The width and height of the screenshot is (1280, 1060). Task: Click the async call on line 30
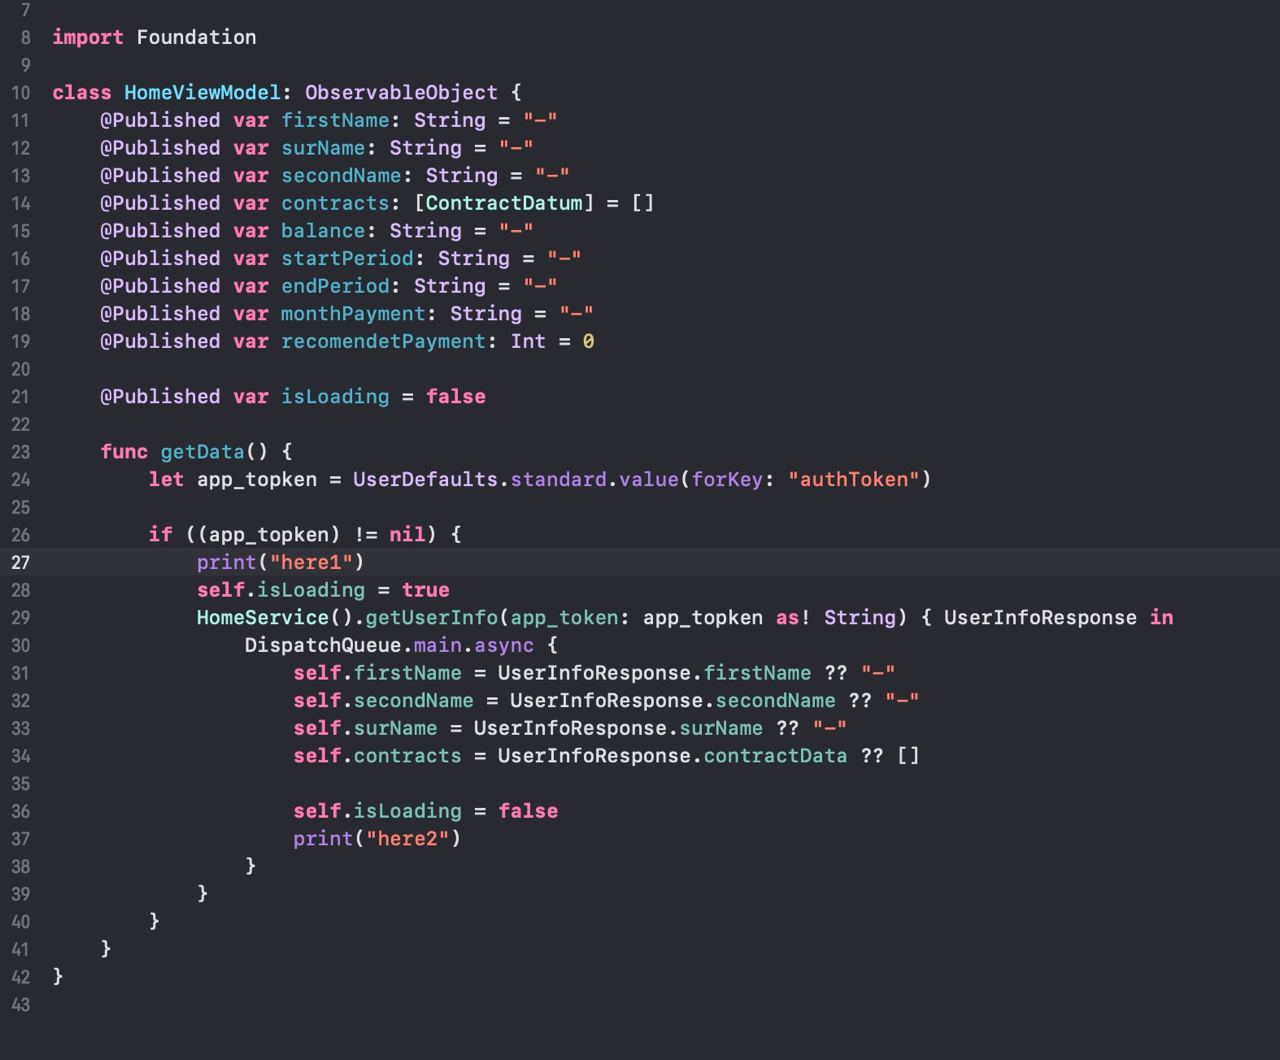504,646
